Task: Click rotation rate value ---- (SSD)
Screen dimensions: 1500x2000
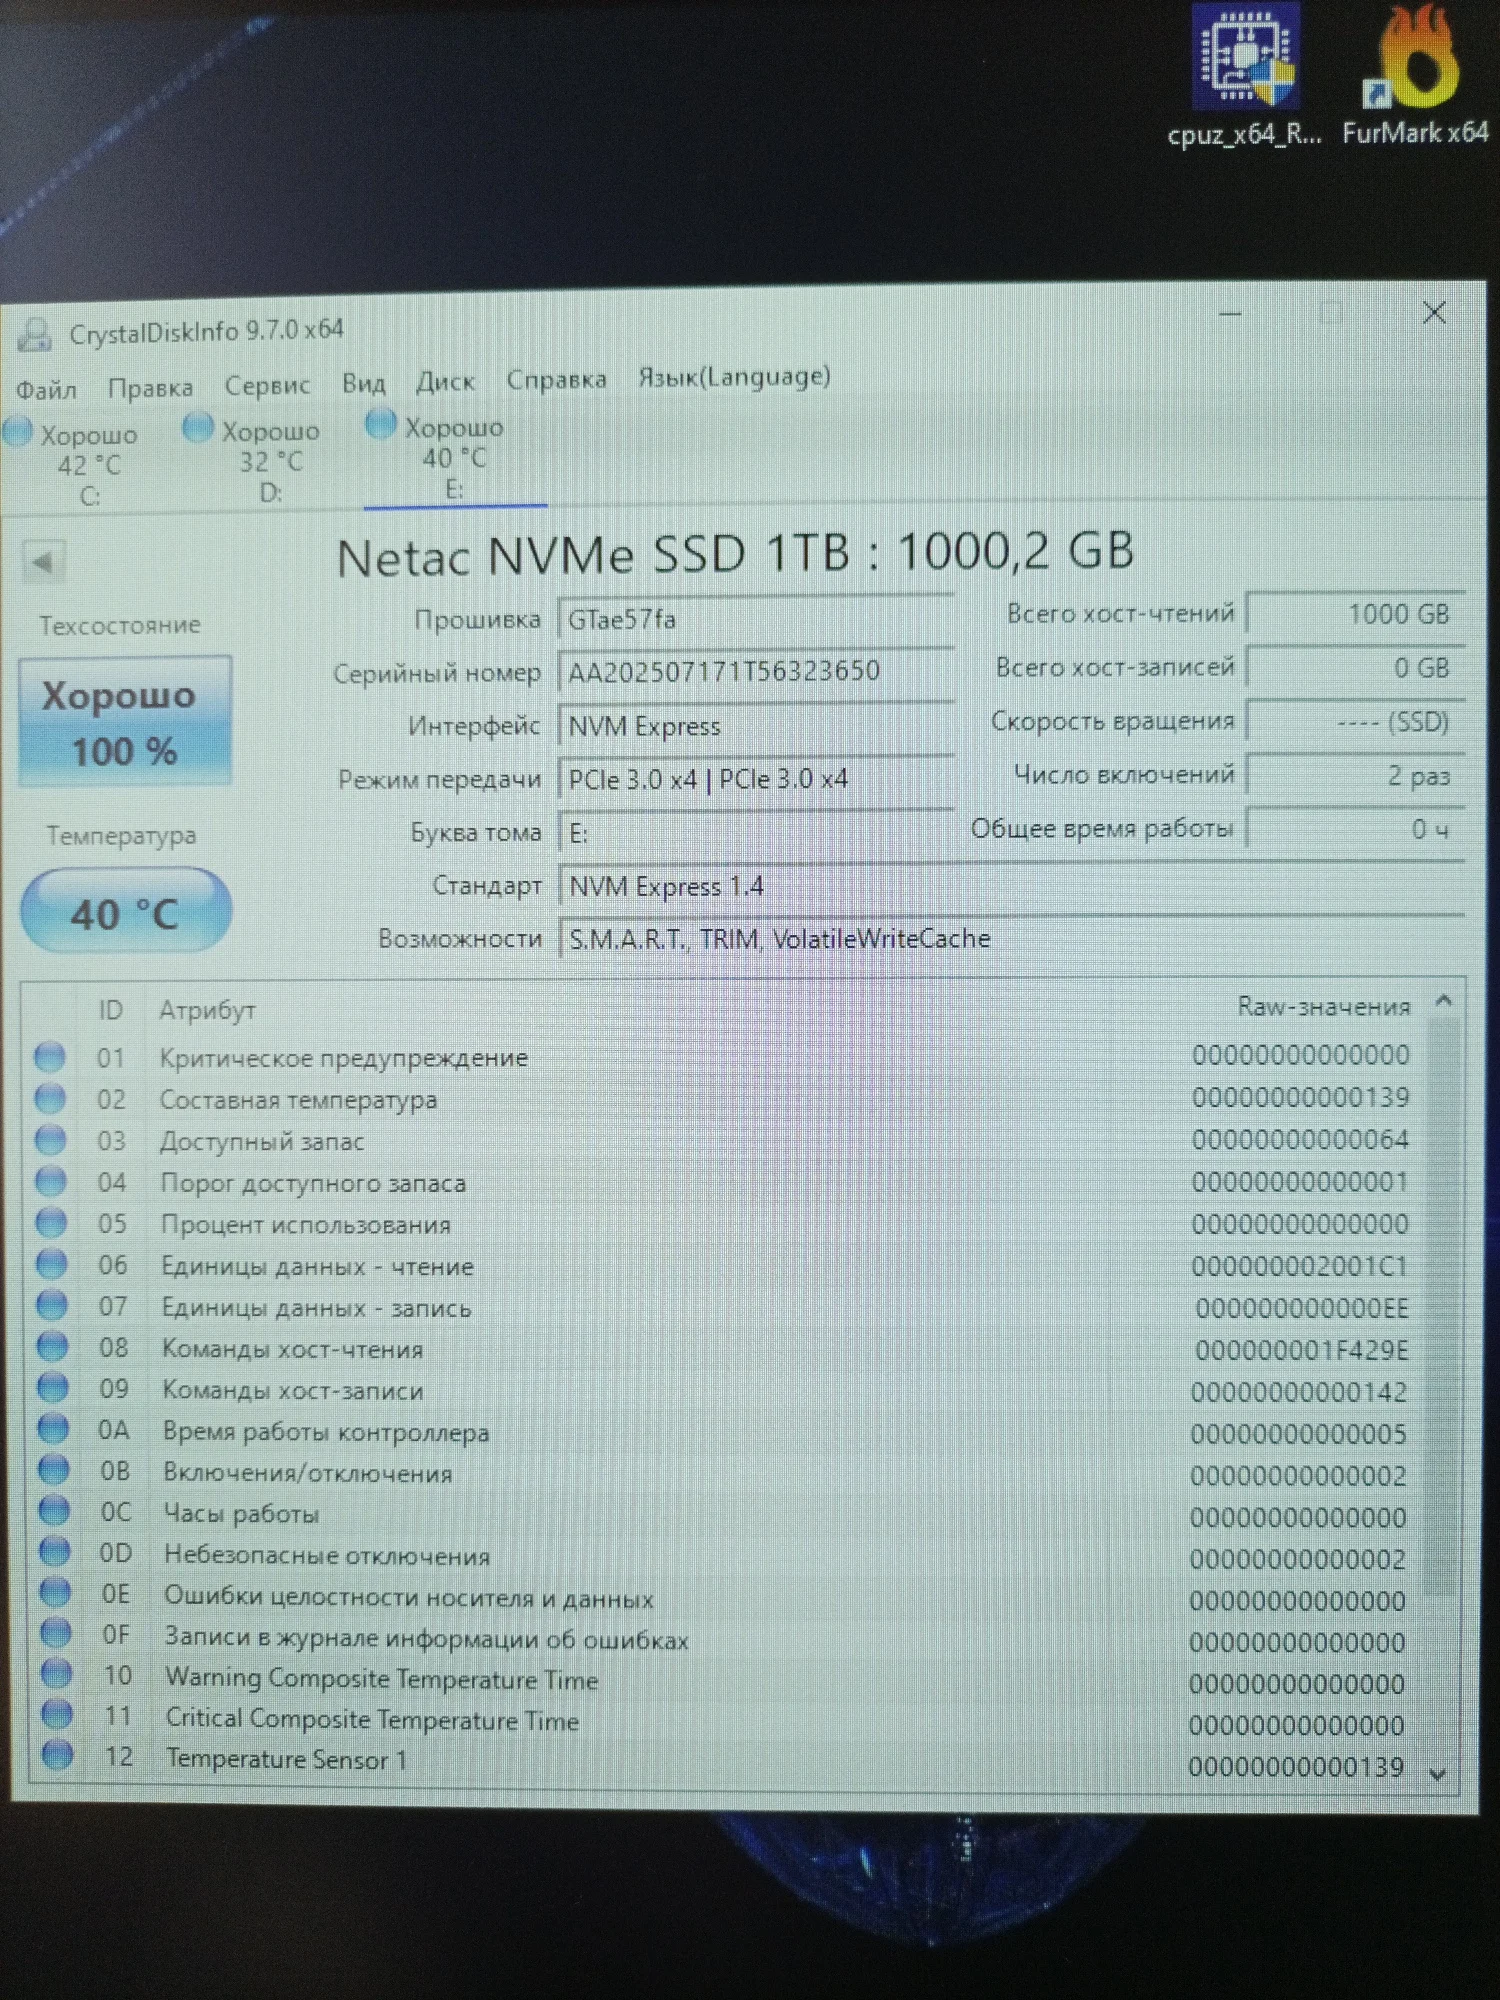Action: [1356, 722]
